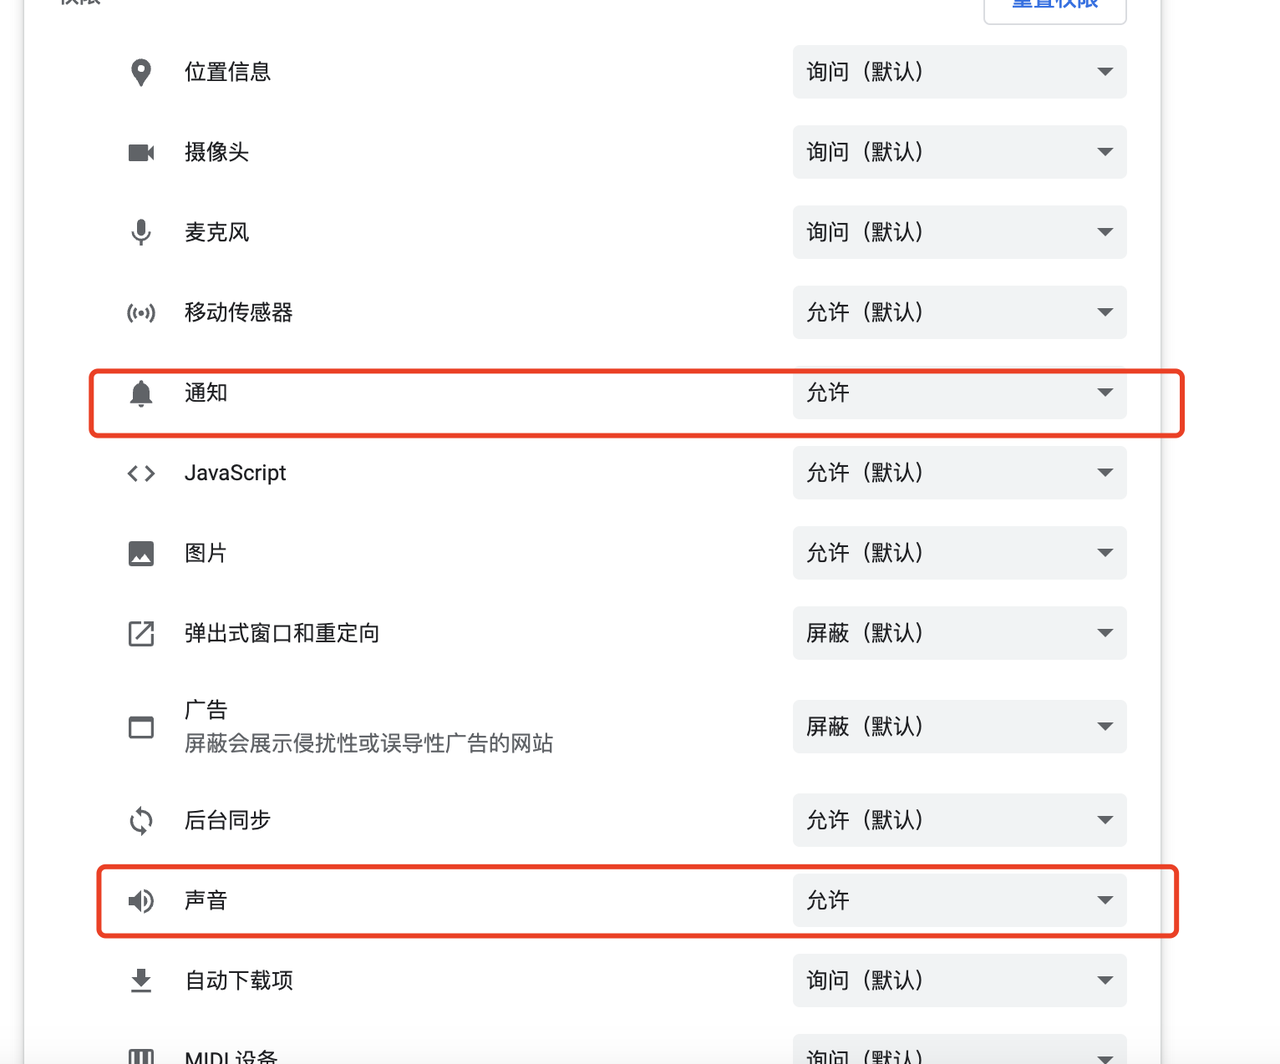This screenshot has width=1280, height=1064.
Task: Click the camera icon beside 摄像头
Action: 141,152
